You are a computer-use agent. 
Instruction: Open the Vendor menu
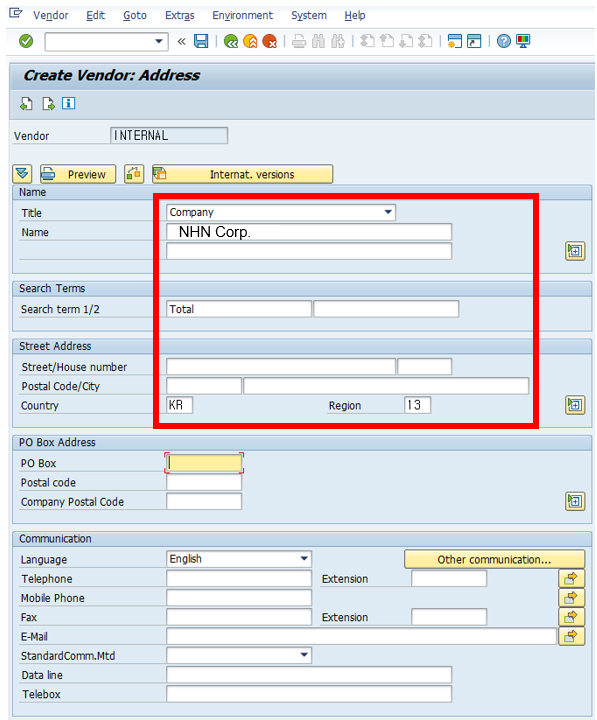pos(51,16)
